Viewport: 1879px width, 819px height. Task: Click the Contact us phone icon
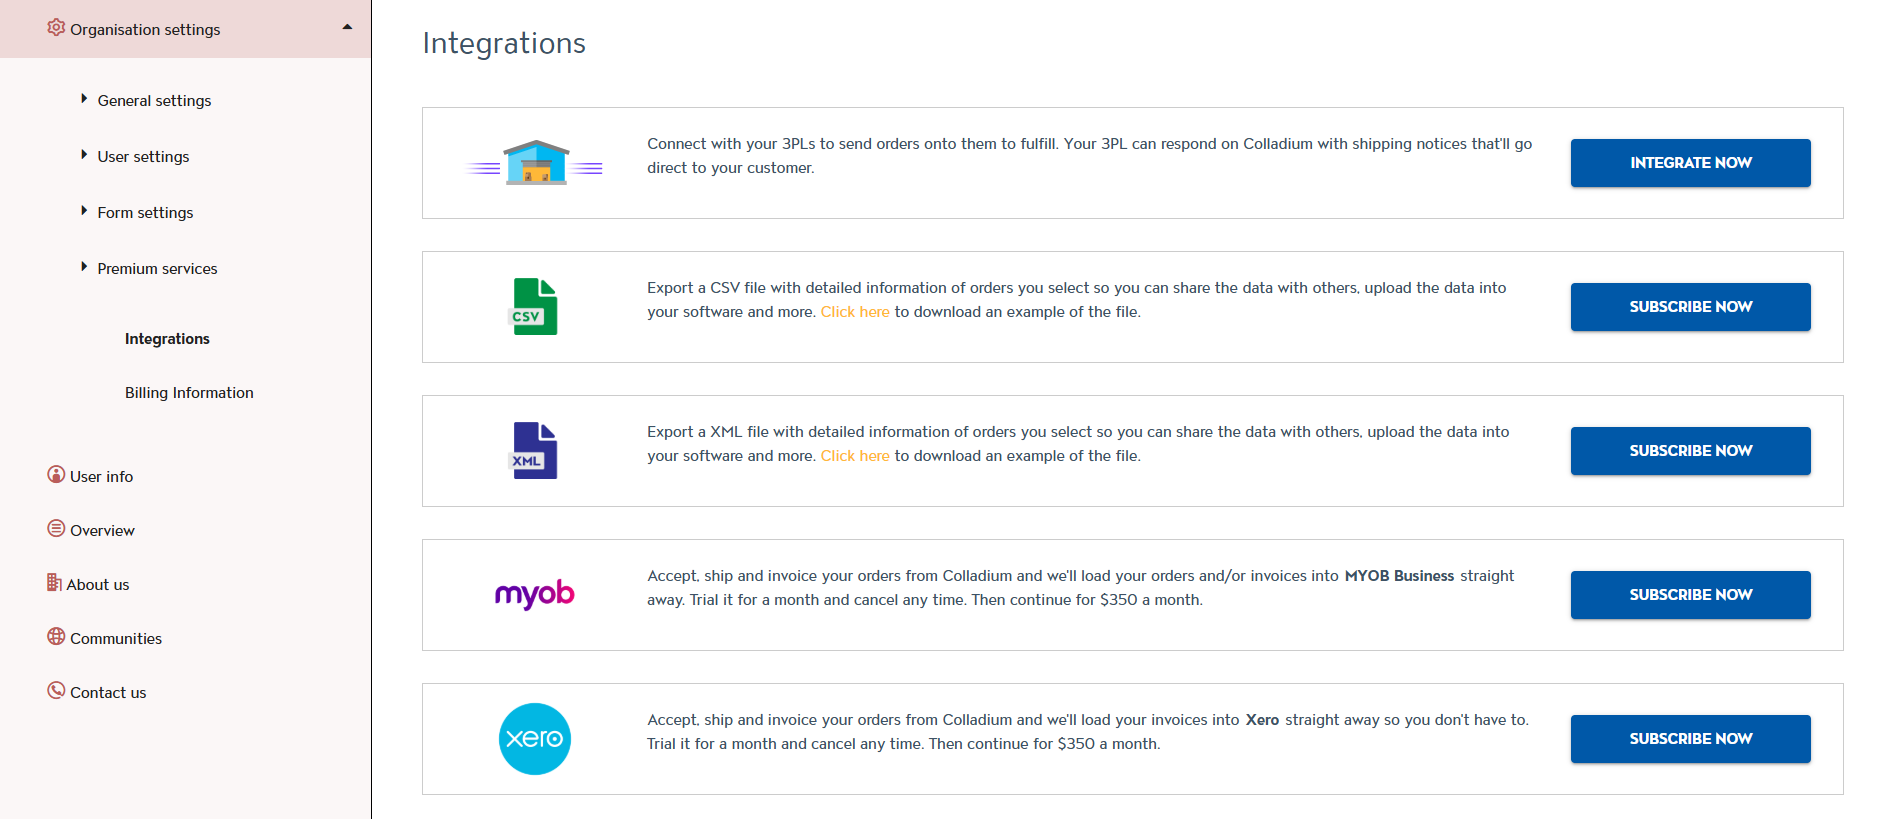pos(56,691)
